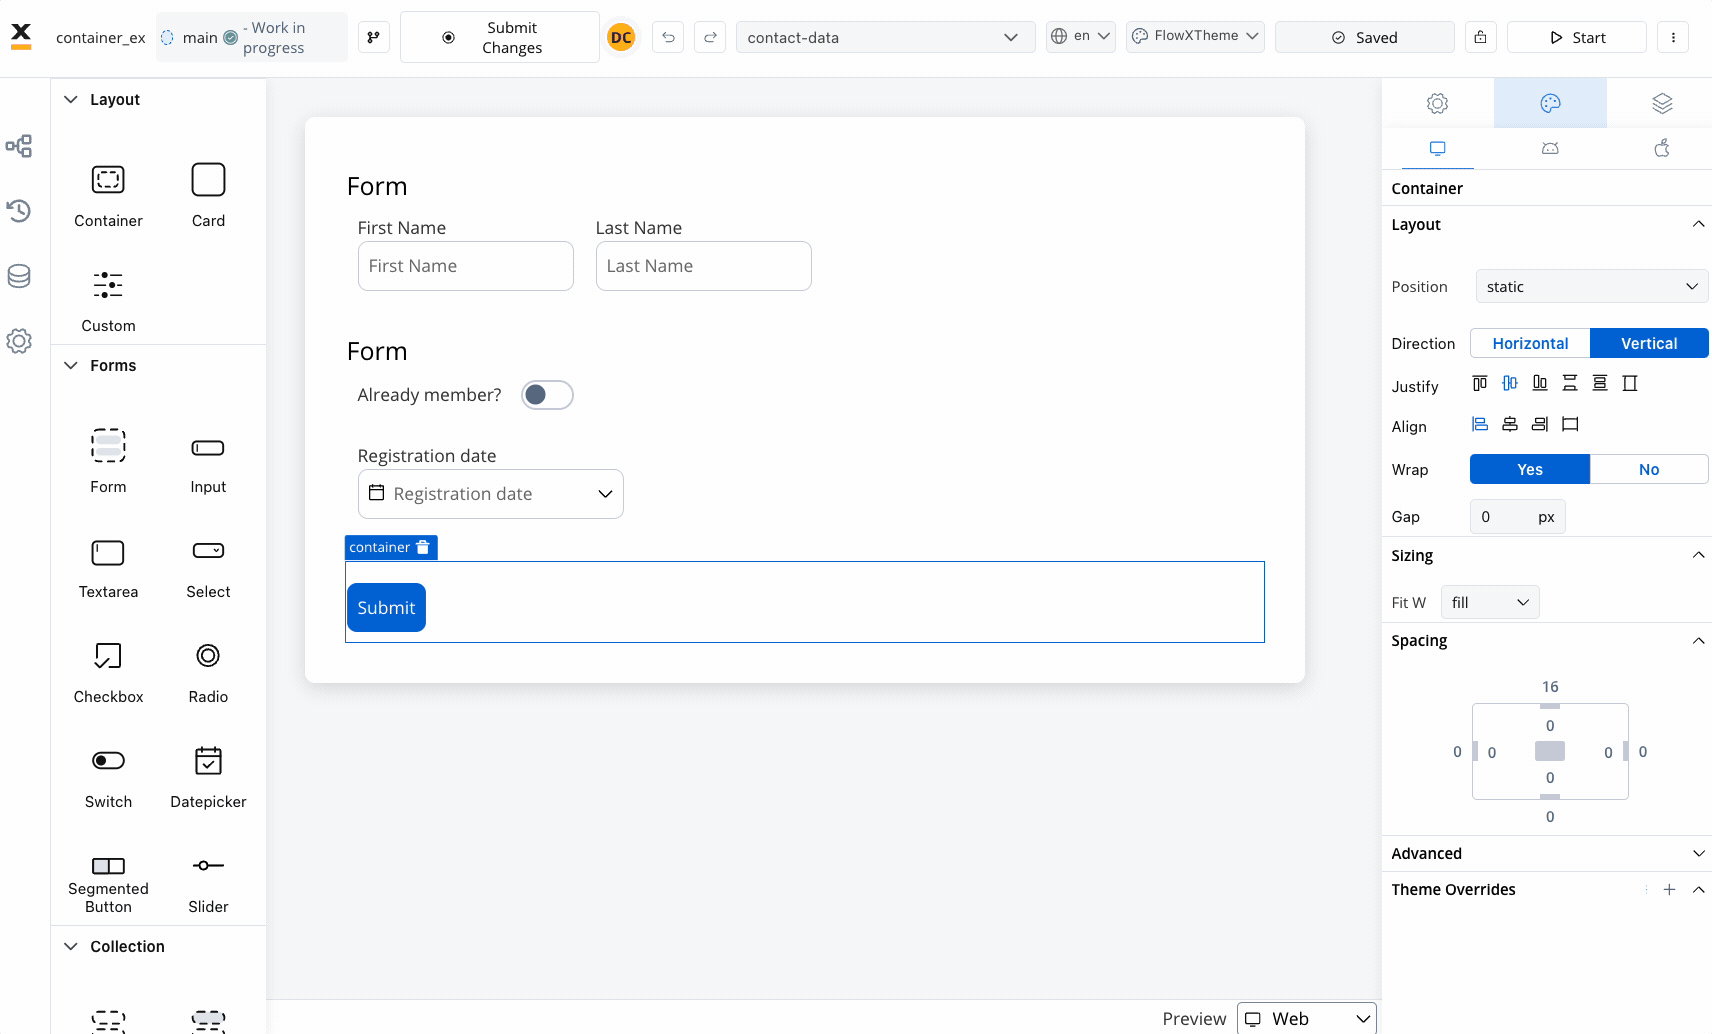The width and height of the screenshot is (1712, 1034).
Task: Choose the Textarea component icon
Action: pyautogui.click(x=108, y=552)
